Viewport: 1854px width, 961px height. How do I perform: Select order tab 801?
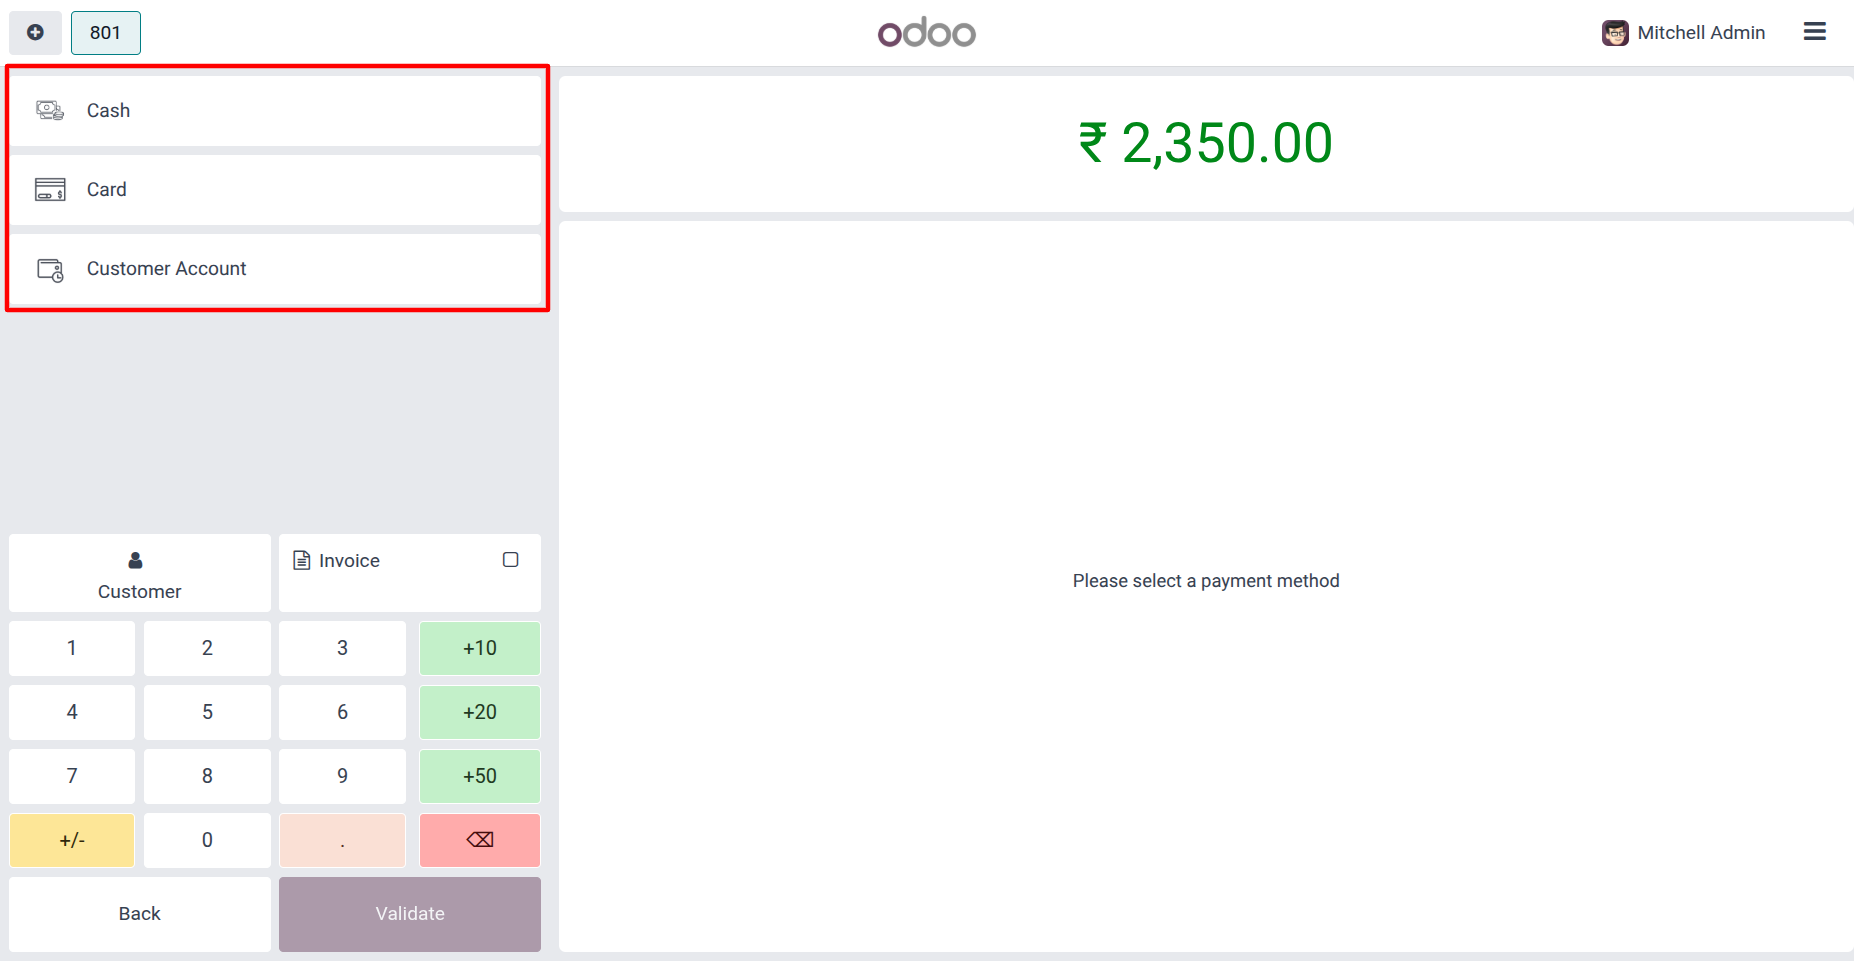coord(106,33)
